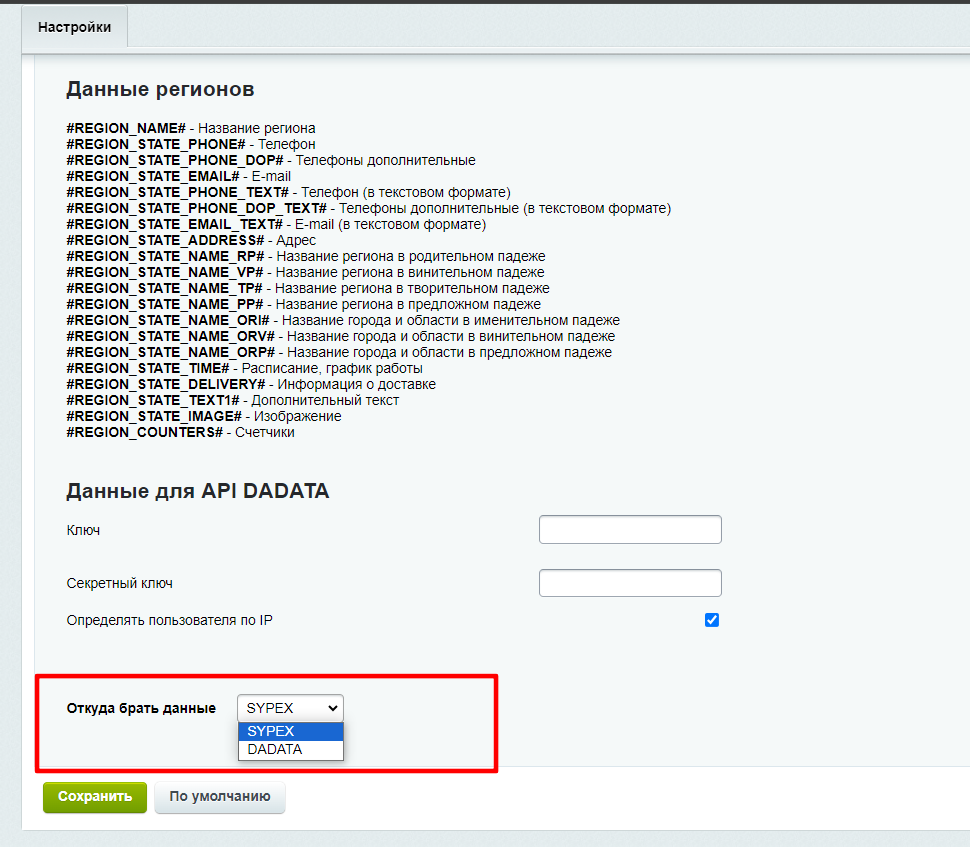Viewport: 970px width, 847px height.
Task: Toggle the Определять пользователя по IP checkbox
Action: (x=711, y=620)
